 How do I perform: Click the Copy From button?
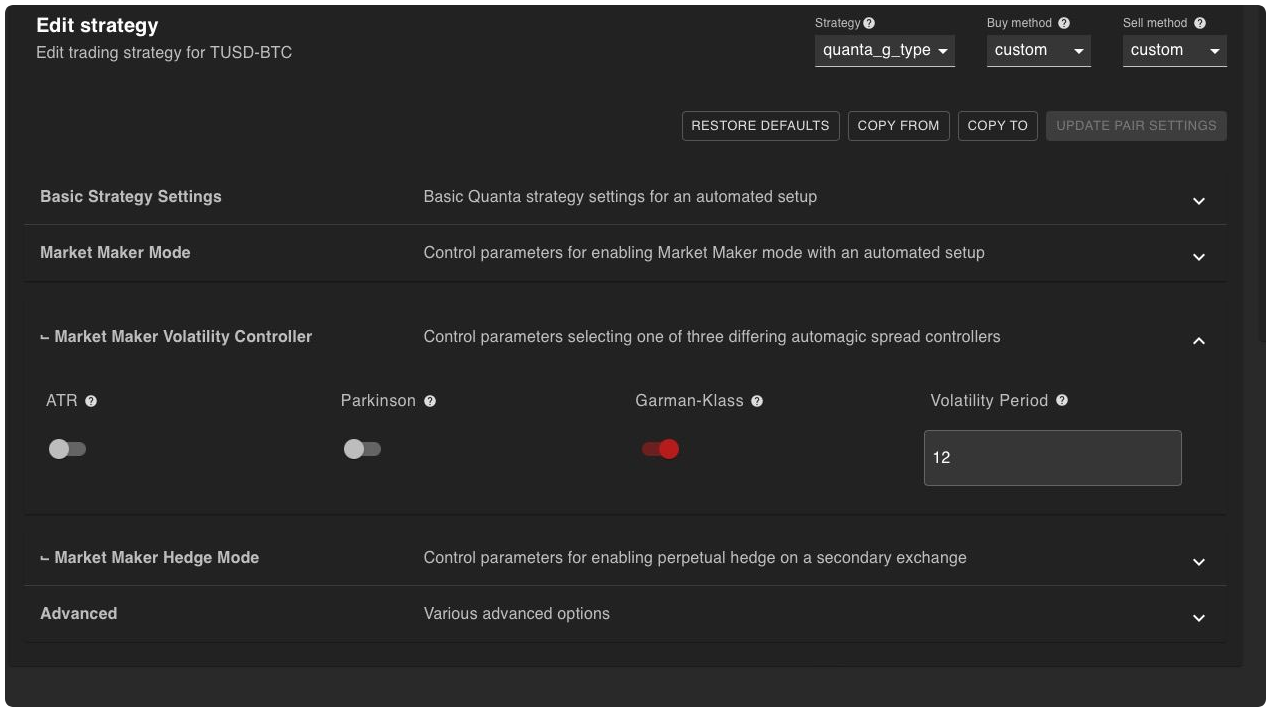(x=898, y=126)
